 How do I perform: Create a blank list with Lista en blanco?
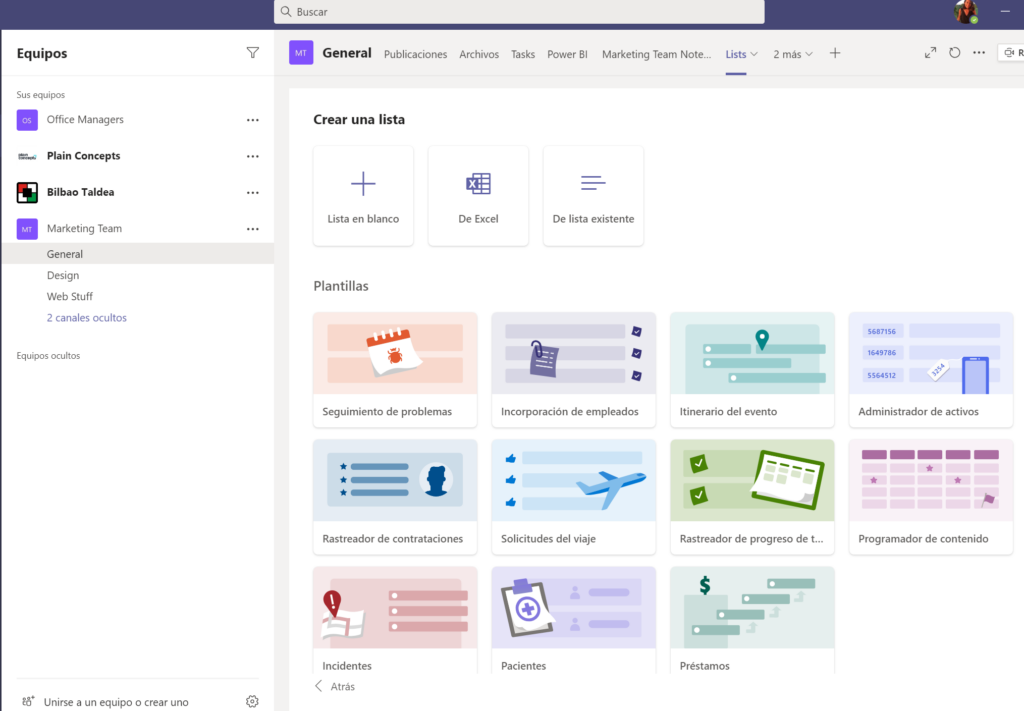363,196
